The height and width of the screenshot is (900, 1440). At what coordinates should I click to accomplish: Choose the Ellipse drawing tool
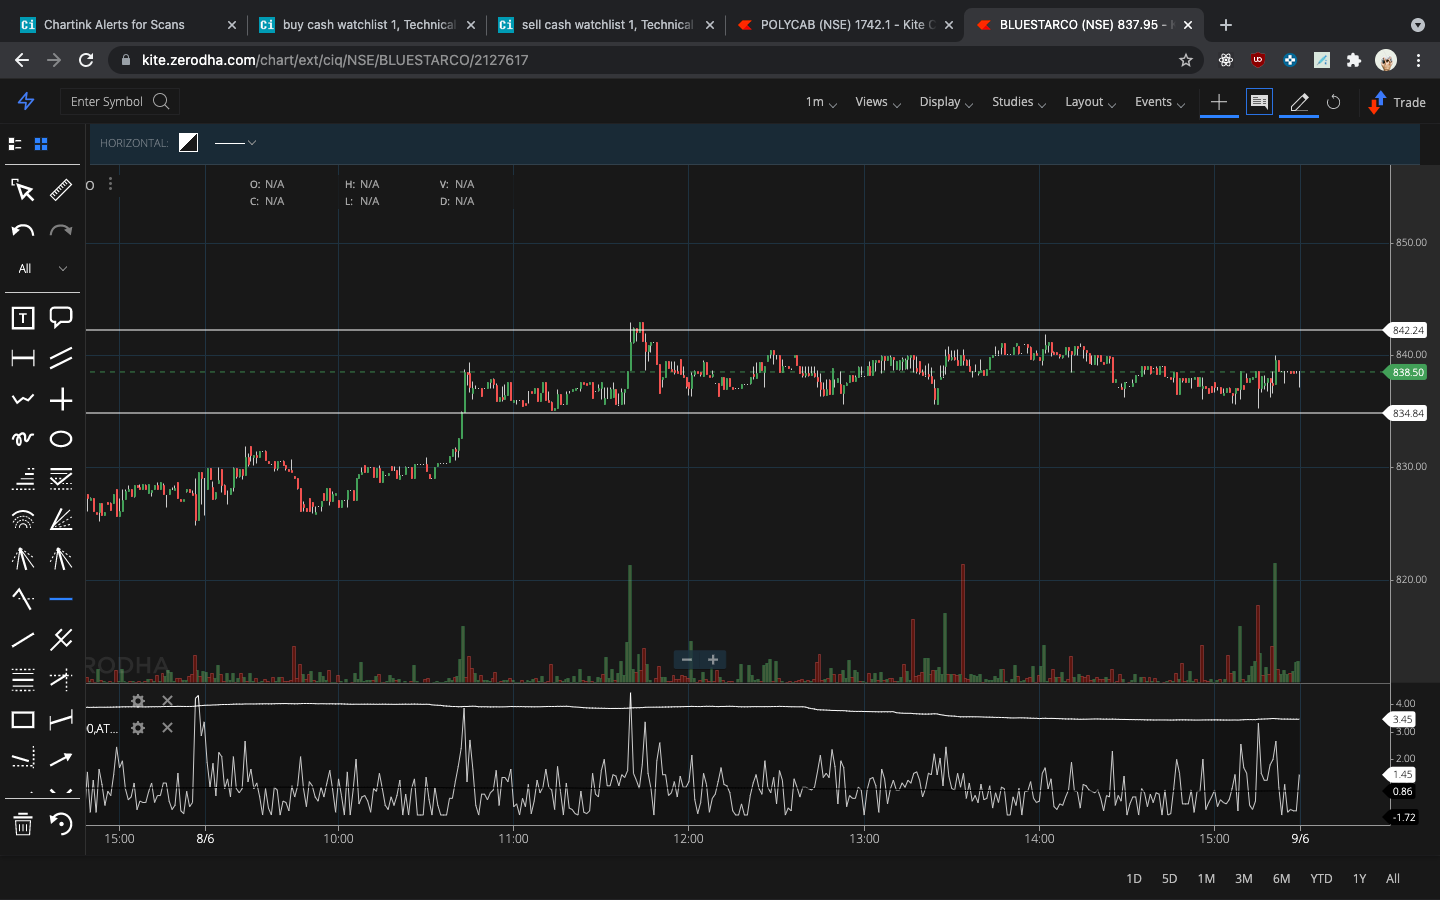[x=61, y=438]
